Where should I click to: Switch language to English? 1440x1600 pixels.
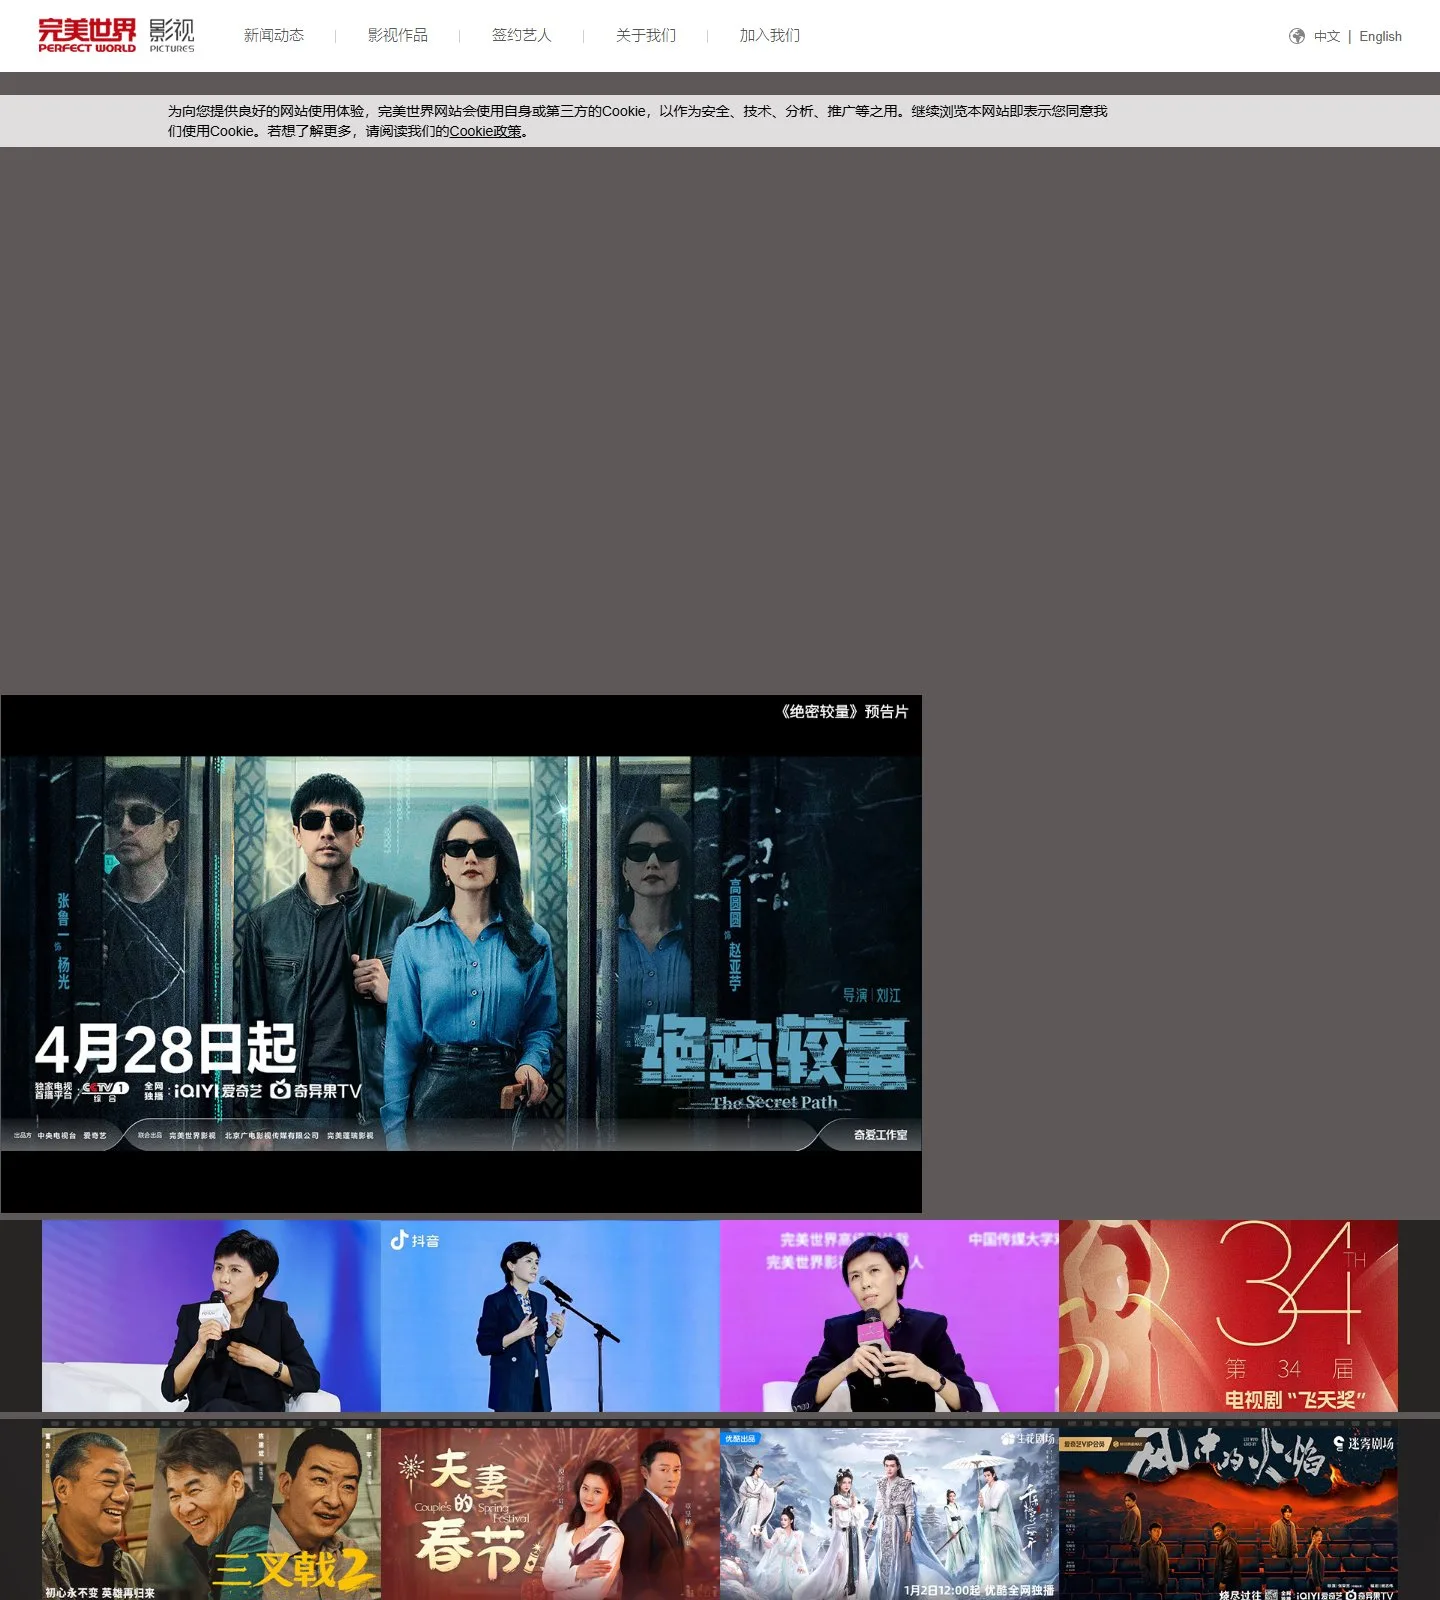[1381, 36]
